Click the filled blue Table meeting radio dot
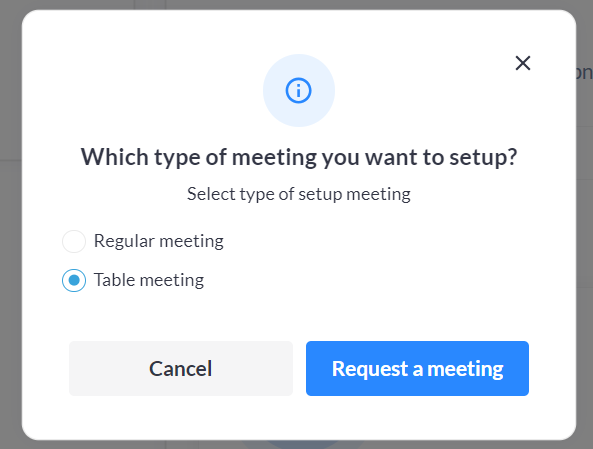Image resolution: width=593 pixels, height=449 pixels. coord(74,280)
